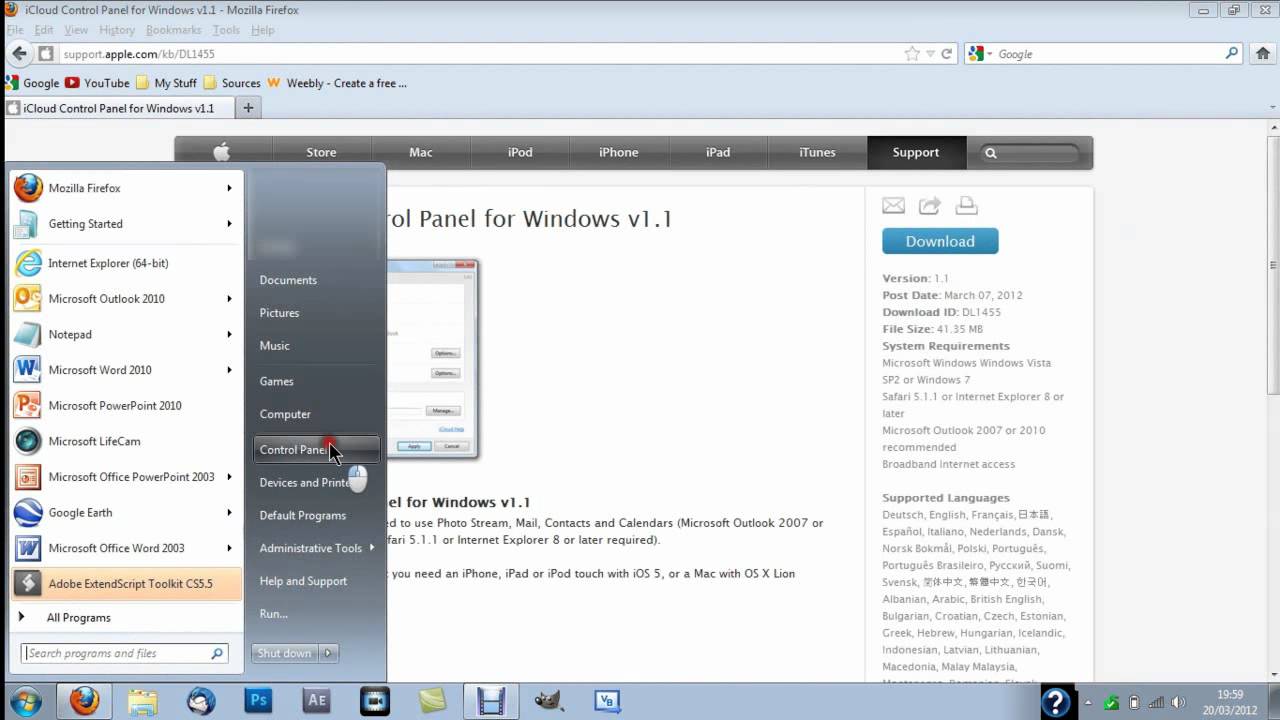Open Control Panel from Start menu
The image size is (1280, 720).
316,450
